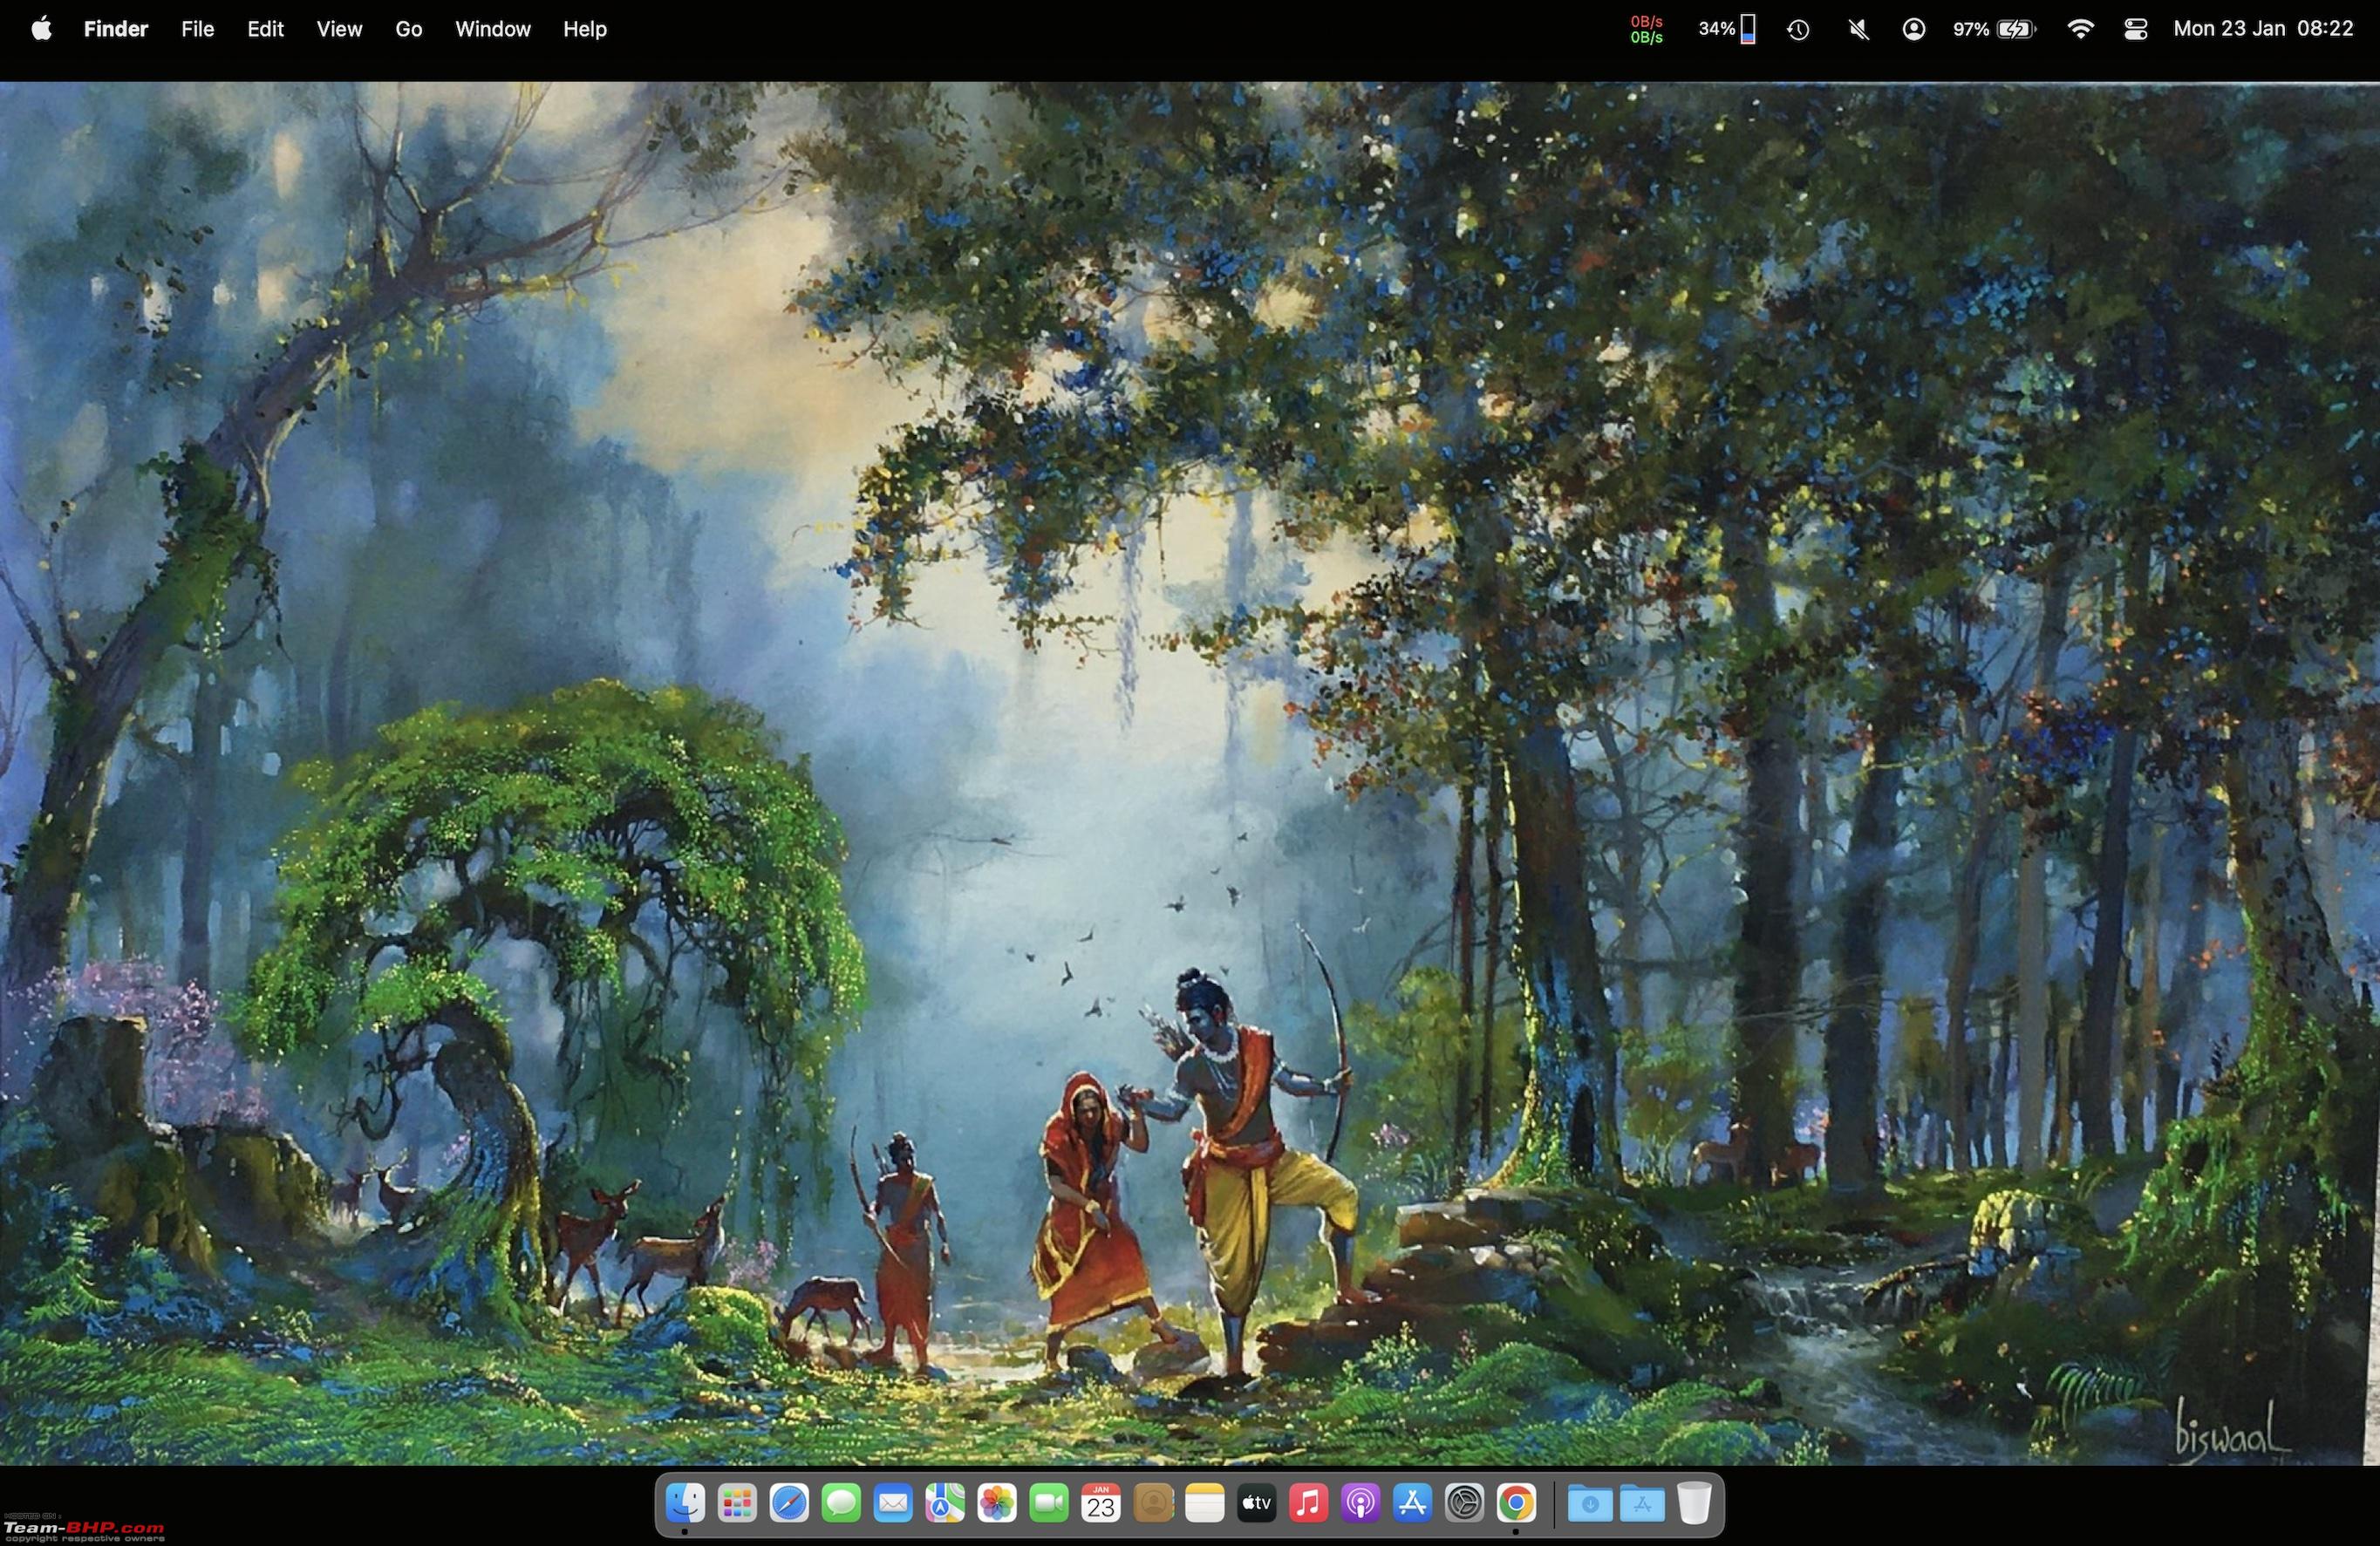Open the View menu
Viewport: 2380px width, 1546px height.
point(339,29)
